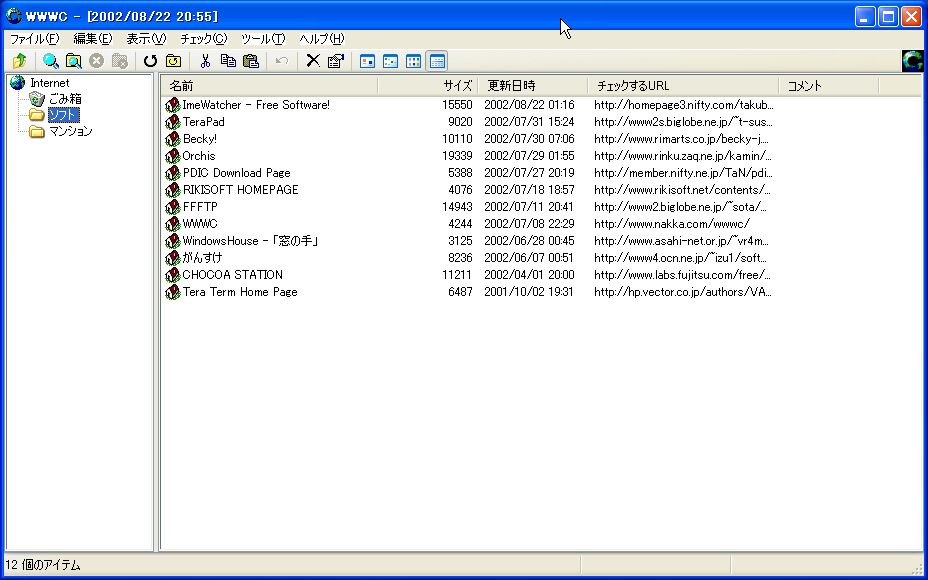Open the ツール(T) menu
Screen dimensions: 928x580
coord(263,39)
